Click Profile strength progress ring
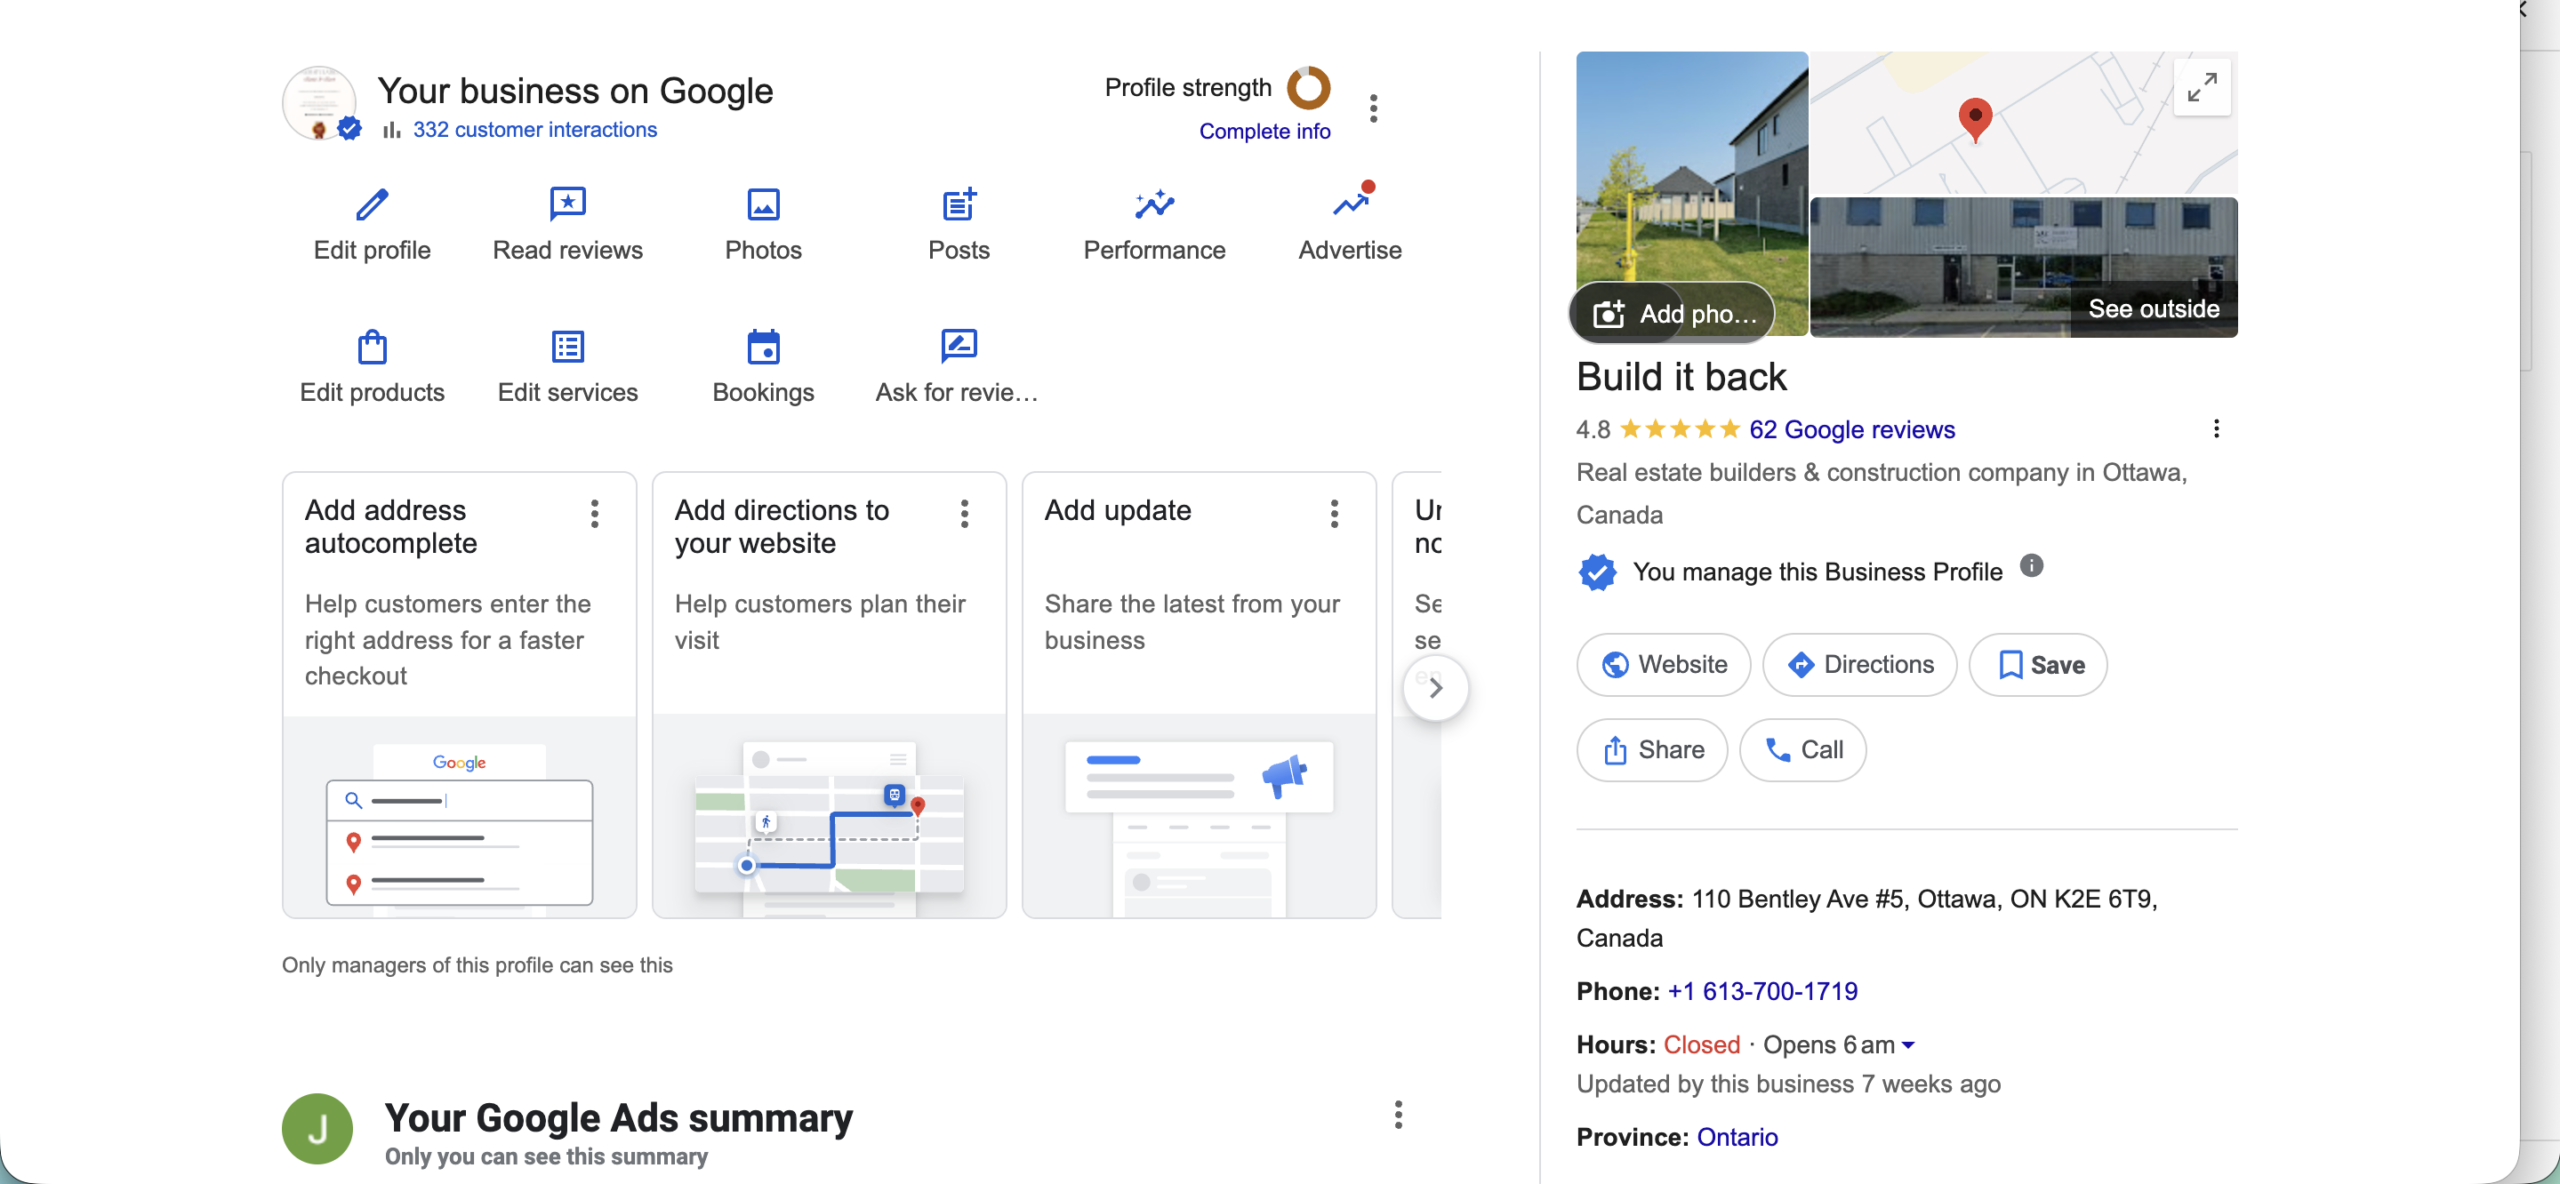The image size is (2560, 1184). click(1308, 88)
